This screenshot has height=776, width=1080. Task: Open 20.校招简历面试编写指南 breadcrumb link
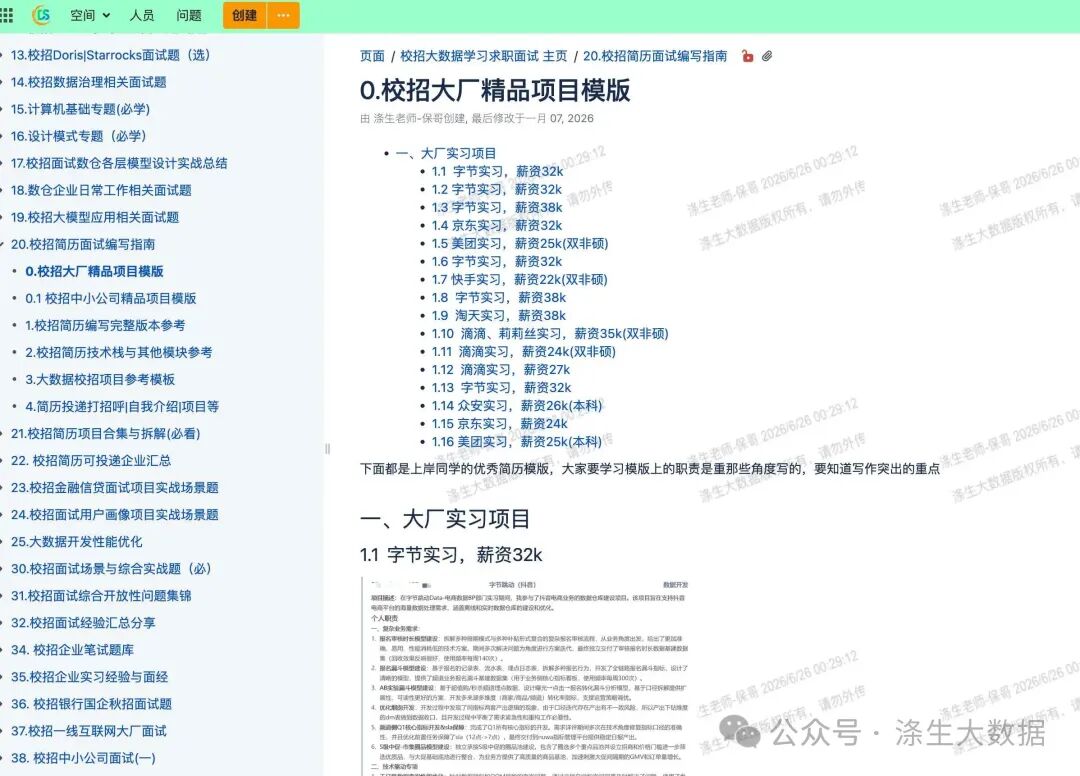655,56
